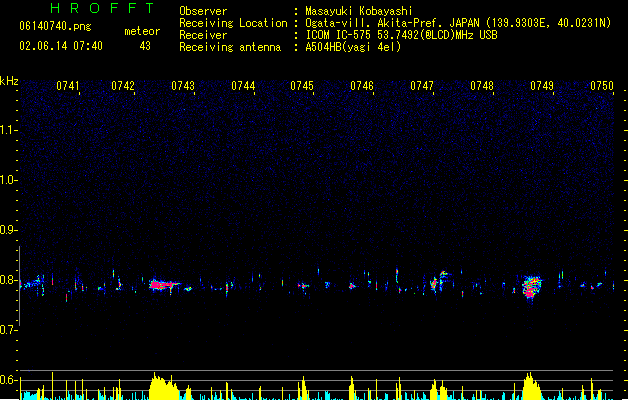Click the 0749 time marker
The width and height of the screenshot is (629, 400).
542,86
